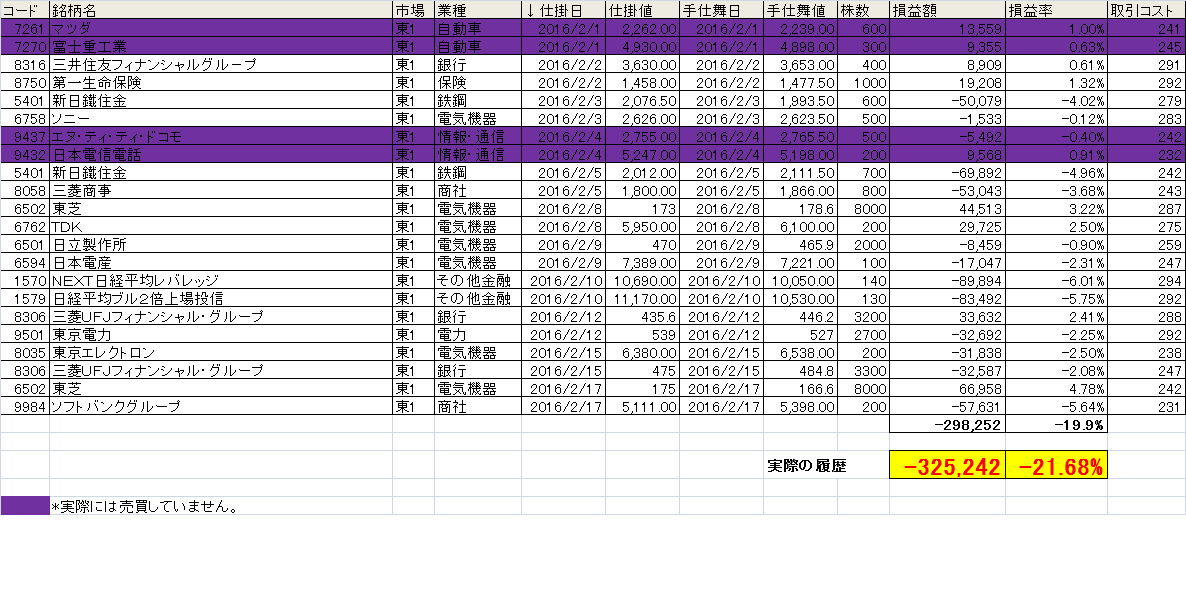
Task: Click the ↓仕掛日 sorted column header
Action: [563, 10]
